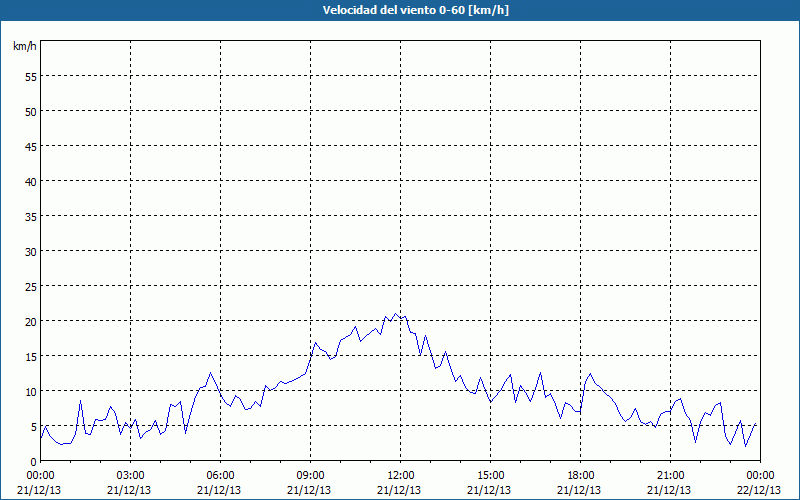Click the y-axis value 50
The image size is (800, 500).
(31, 112)
